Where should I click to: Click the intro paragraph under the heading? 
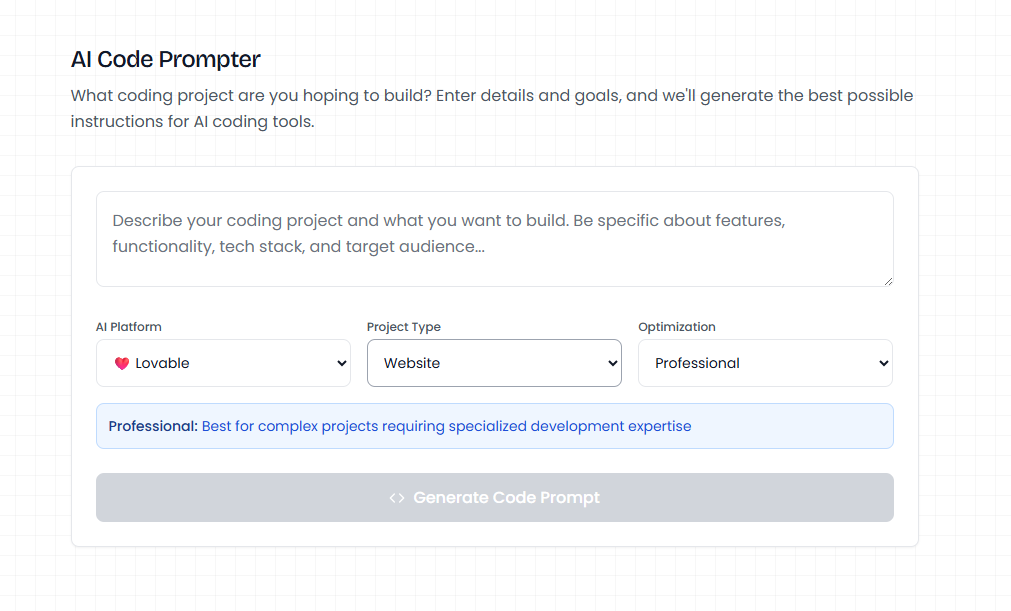491,109
